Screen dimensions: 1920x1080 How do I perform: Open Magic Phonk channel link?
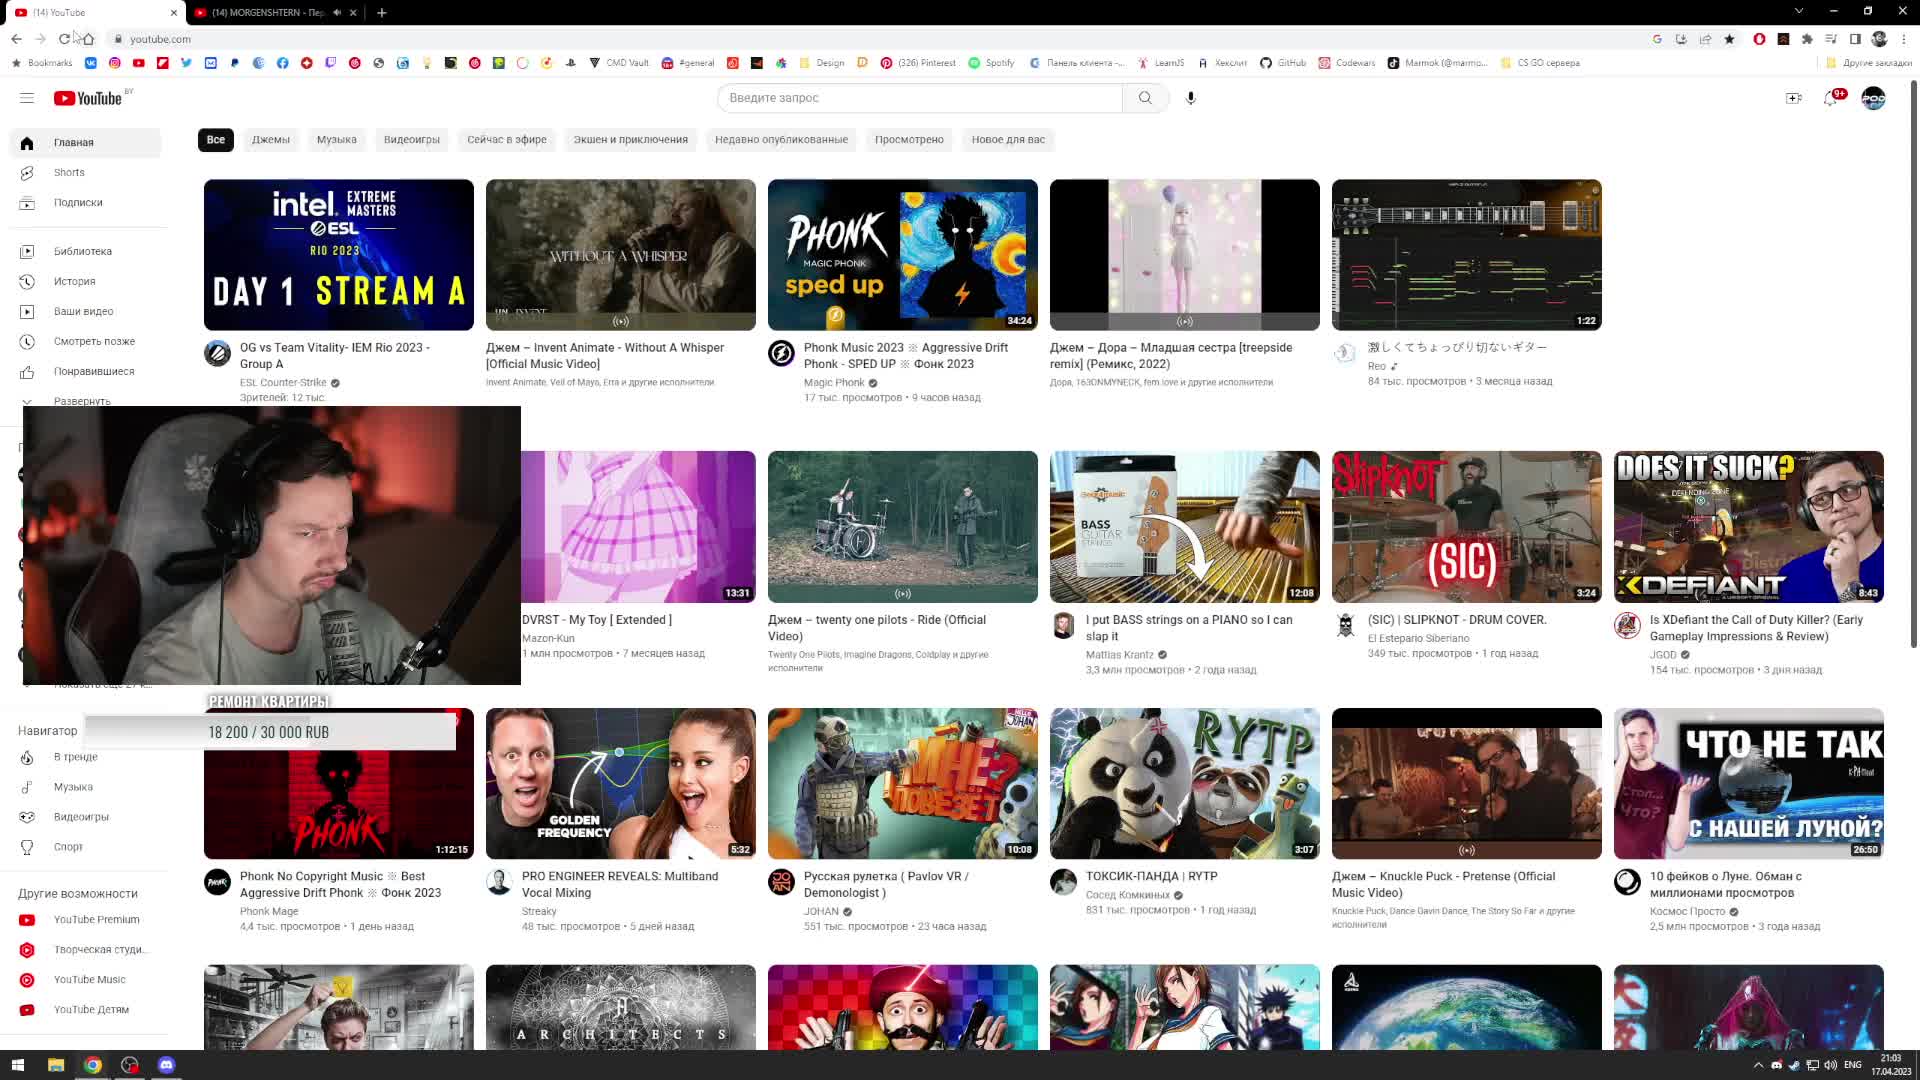pyautogui.click(x=834, y=383)
